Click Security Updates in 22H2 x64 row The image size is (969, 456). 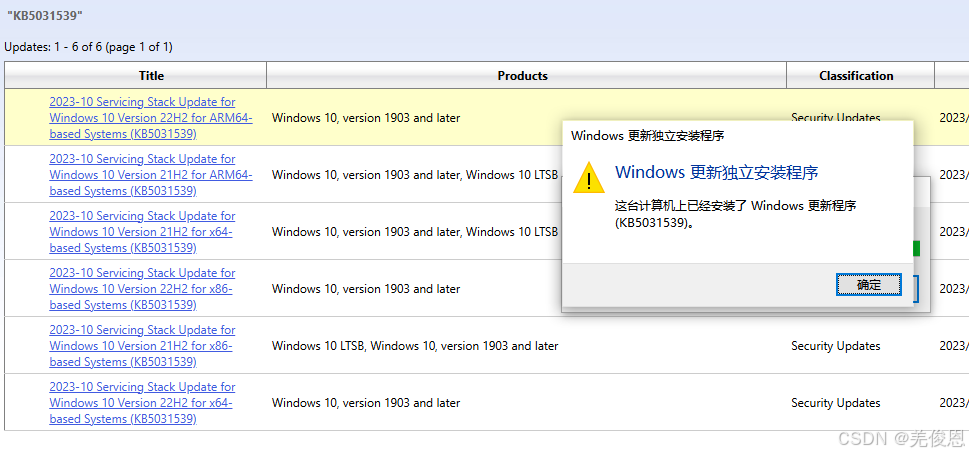pos(836,402)
